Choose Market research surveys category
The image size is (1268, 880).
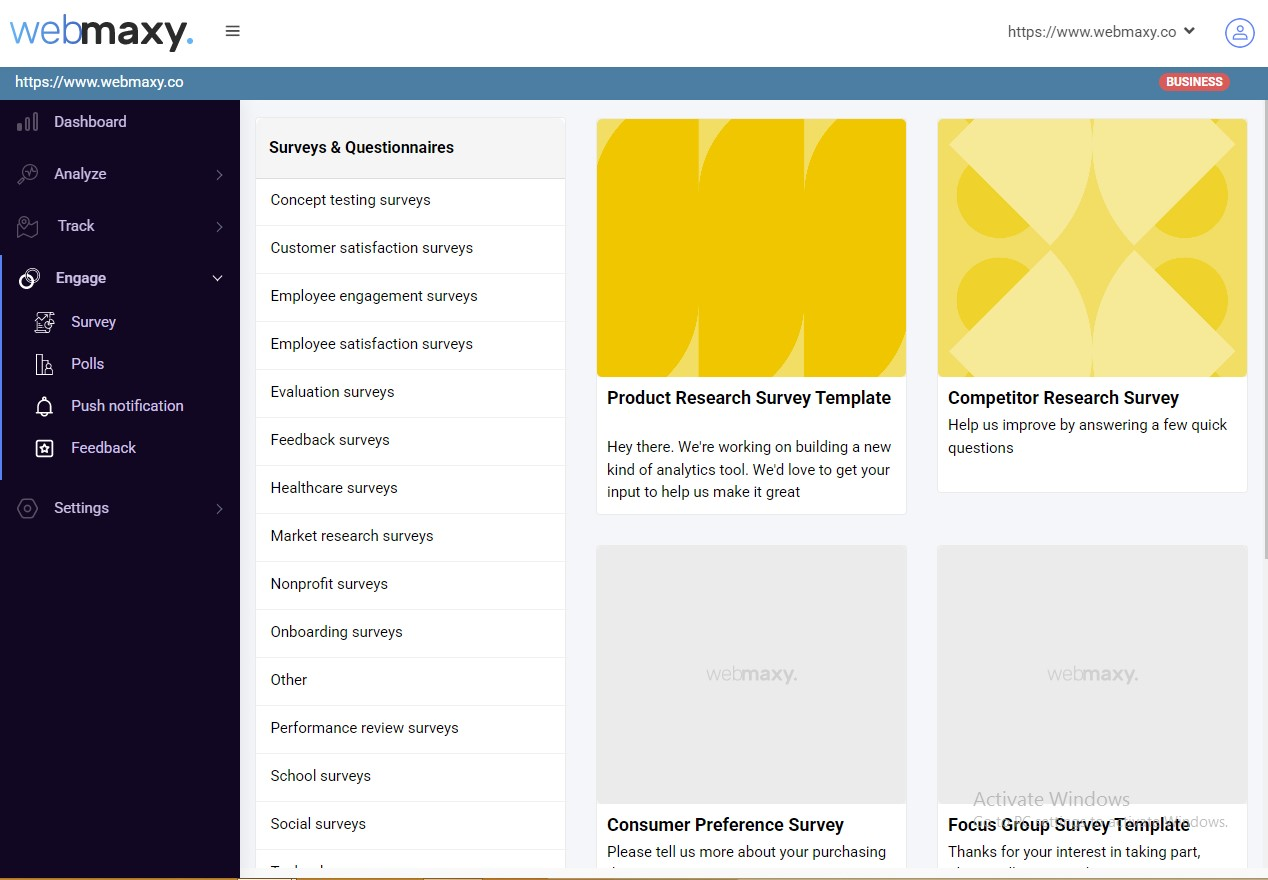[410, 537]
